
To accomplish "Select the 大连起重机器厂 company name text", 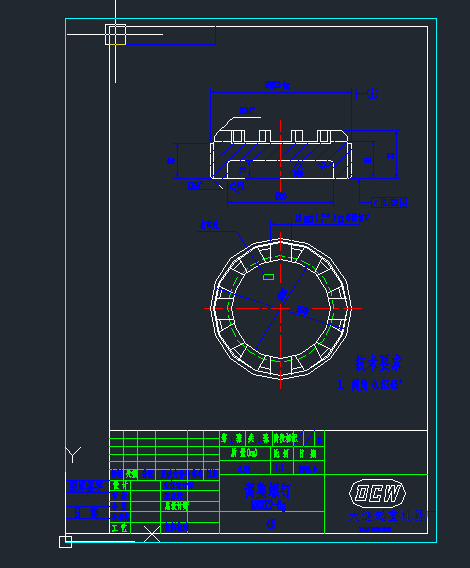I will [391, 516].
